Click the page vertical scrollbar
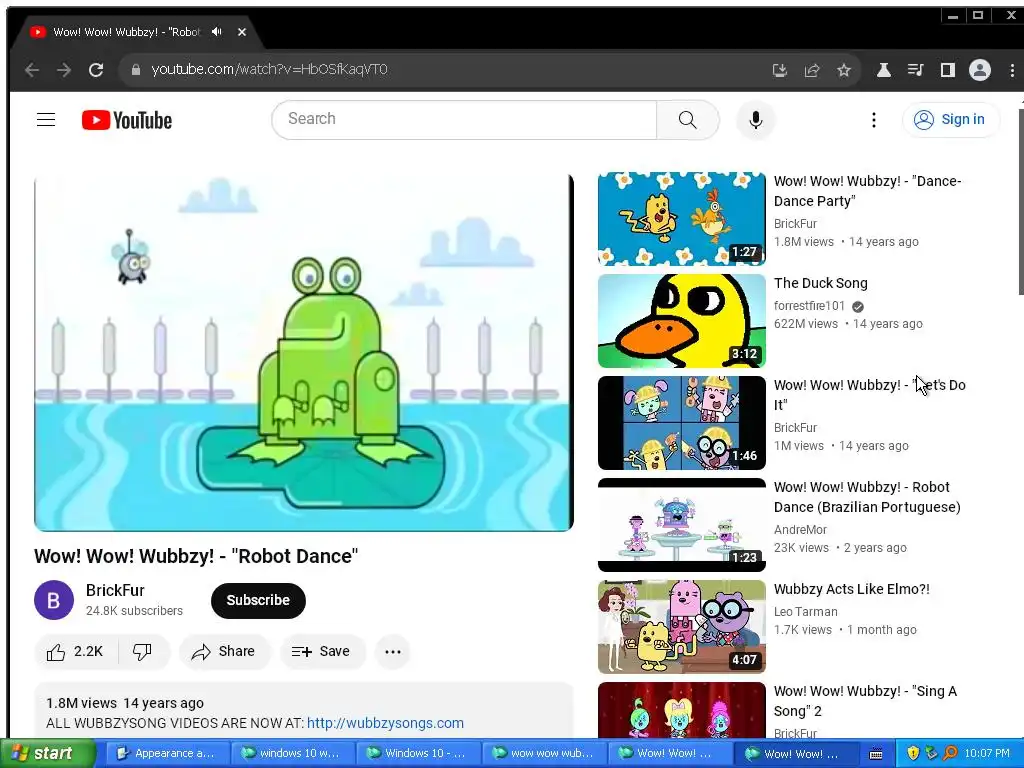This screenshot has width=1024, height=768. (1021, 201)
